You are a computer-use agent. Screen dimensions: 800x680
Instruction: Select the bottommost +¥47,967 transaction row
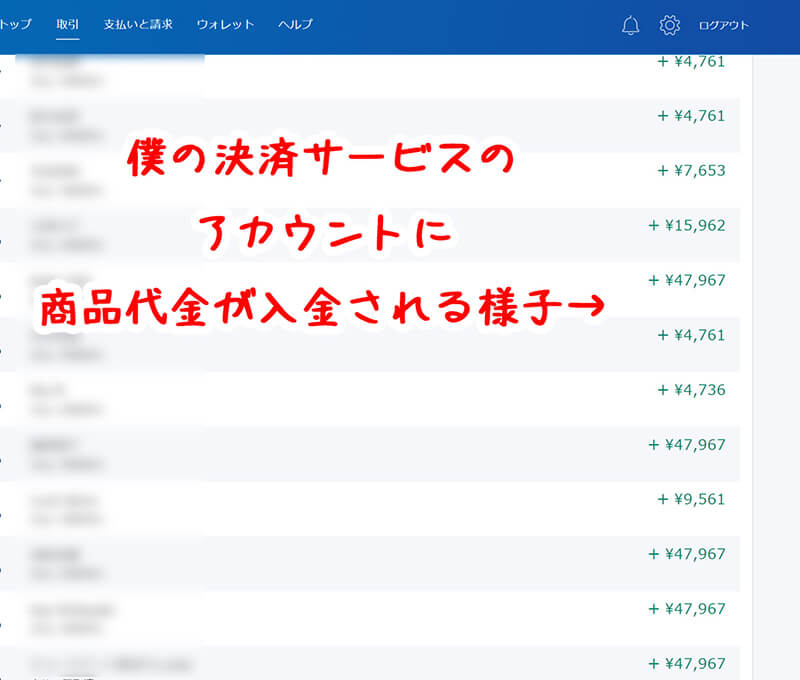[686, 663]
